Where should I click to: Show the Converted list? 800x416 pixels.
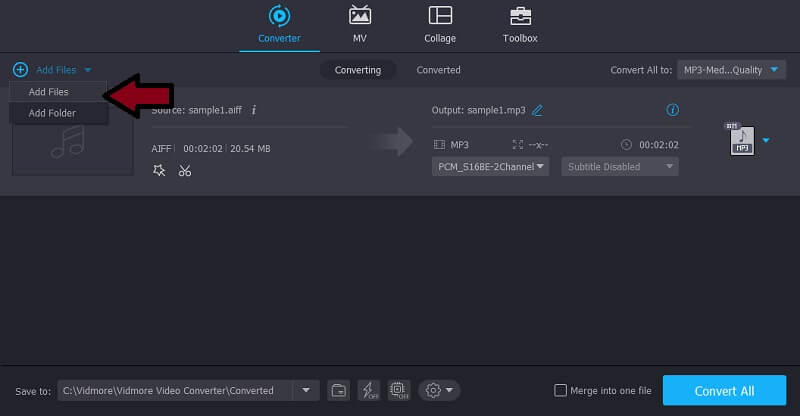coord(438,70)
